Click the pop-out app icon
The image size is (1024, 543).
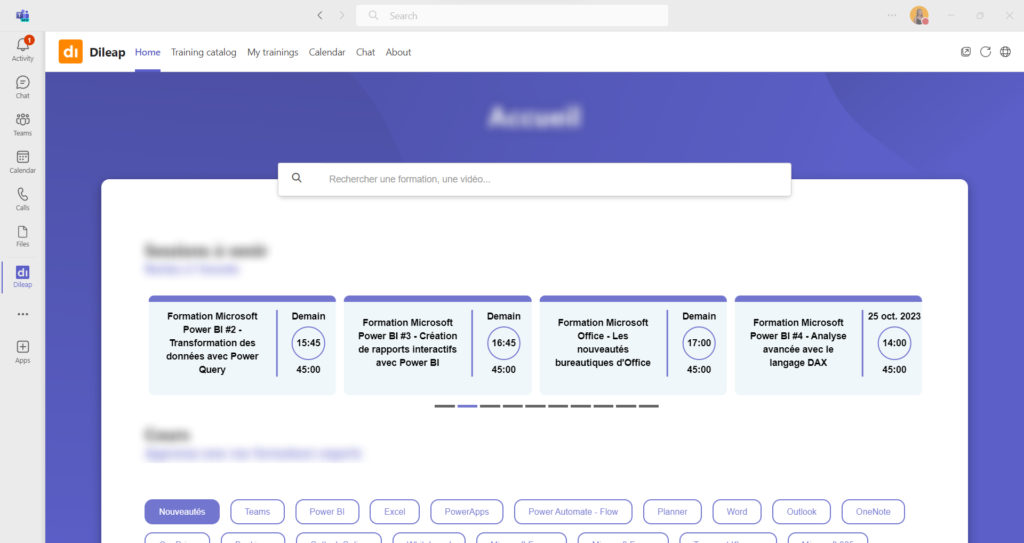tap(966, 52)
